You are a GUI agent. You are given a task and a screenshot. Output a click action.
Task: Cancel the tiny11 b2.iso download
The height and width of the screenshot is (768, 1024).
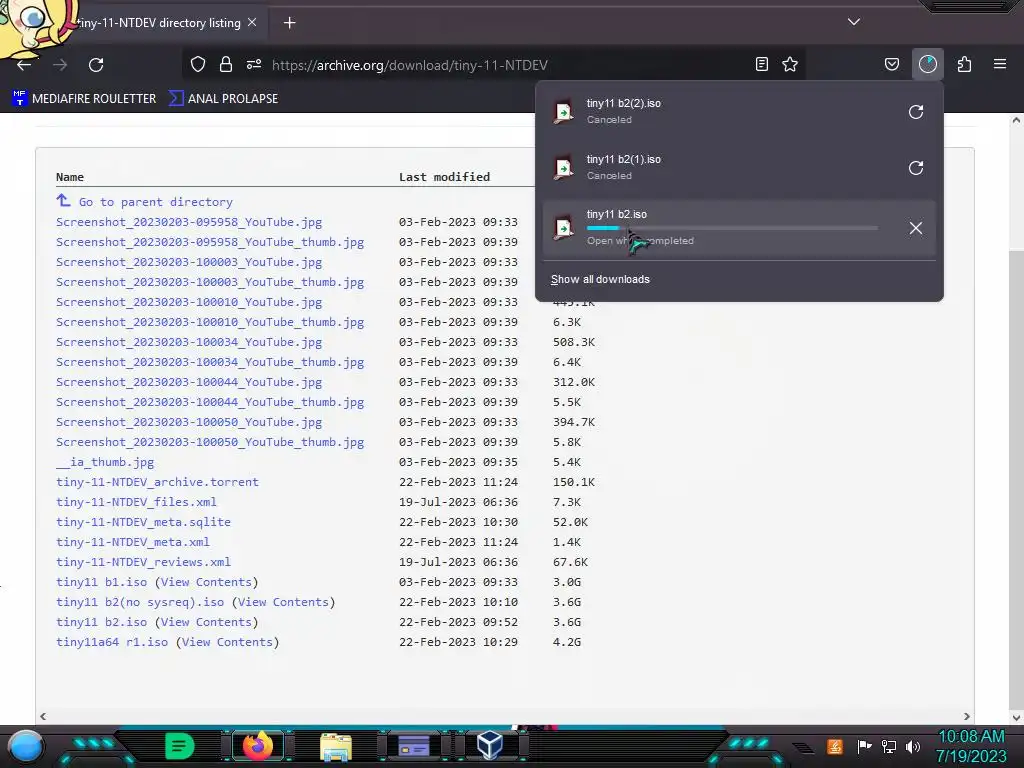point(916,228)
